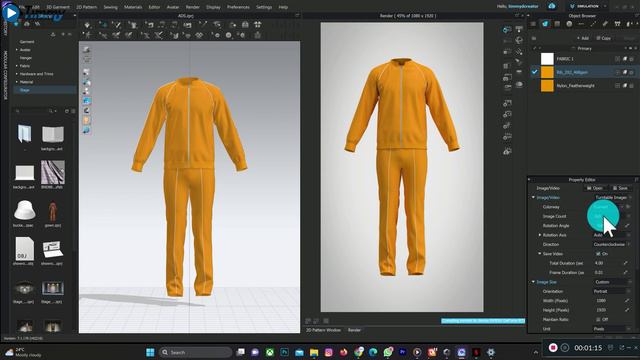This screenshot has width=640, height=360.
Task: Click the white FABRIC 1 color swatch
Action: point(547,59)
